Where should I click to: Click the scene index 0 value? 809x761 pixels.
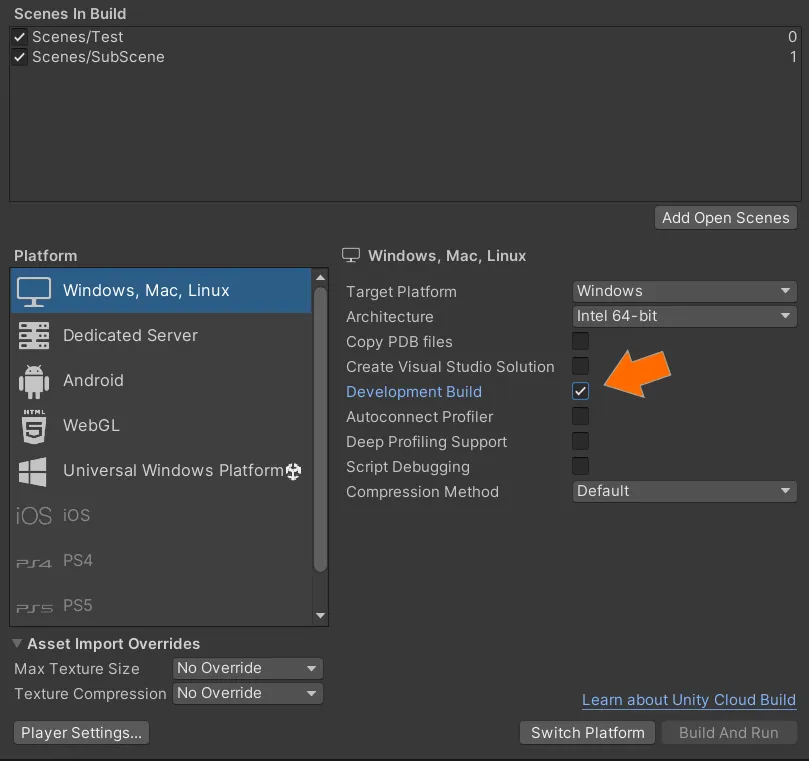(792, 37)
